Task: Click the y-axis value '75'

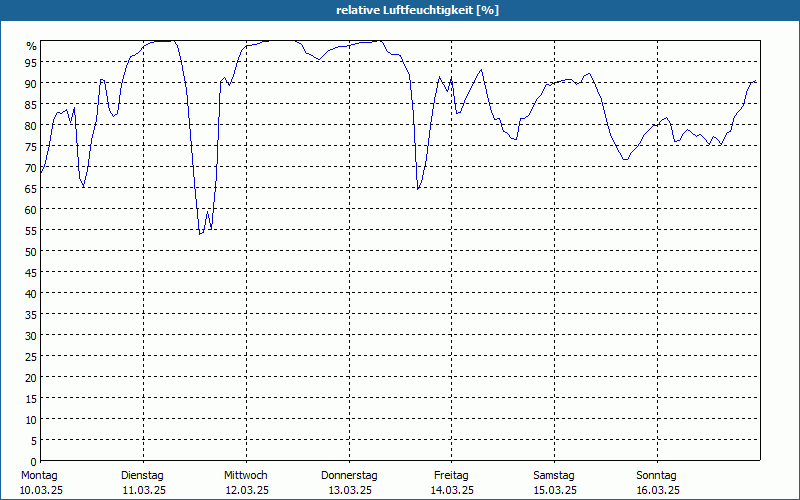Action: pyautogui.click(x=31, y=147)
